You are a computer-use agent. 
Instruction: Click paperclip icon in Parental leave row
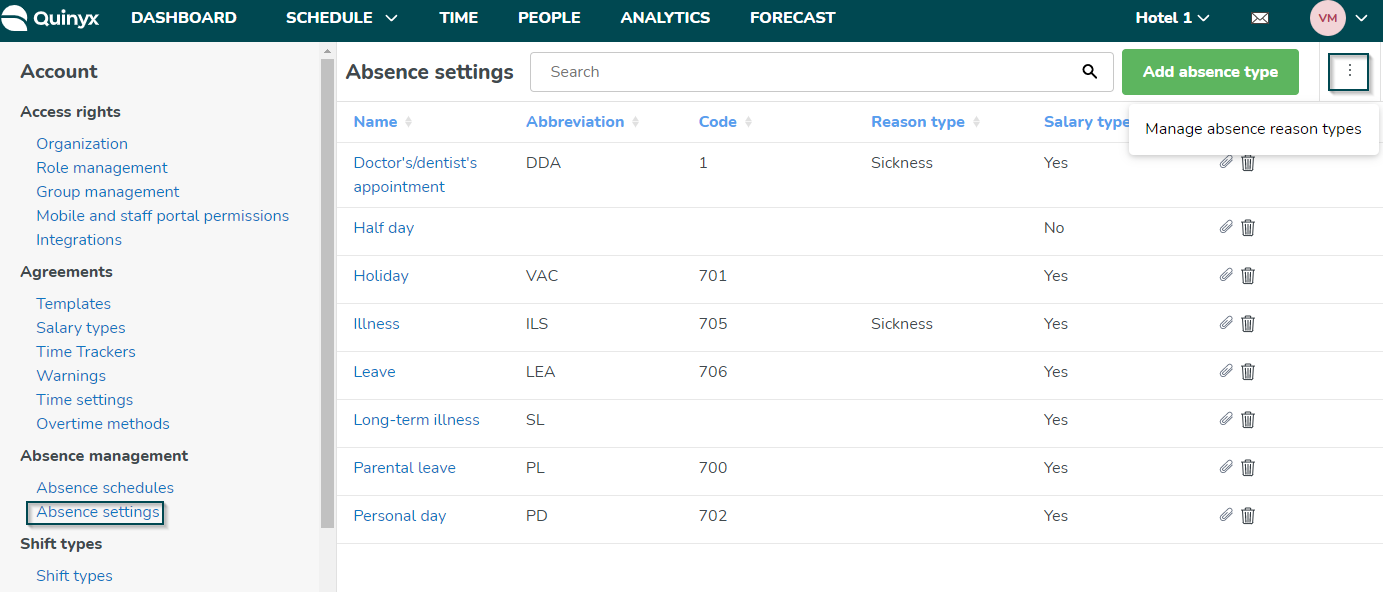click(x=1226, y=467)
